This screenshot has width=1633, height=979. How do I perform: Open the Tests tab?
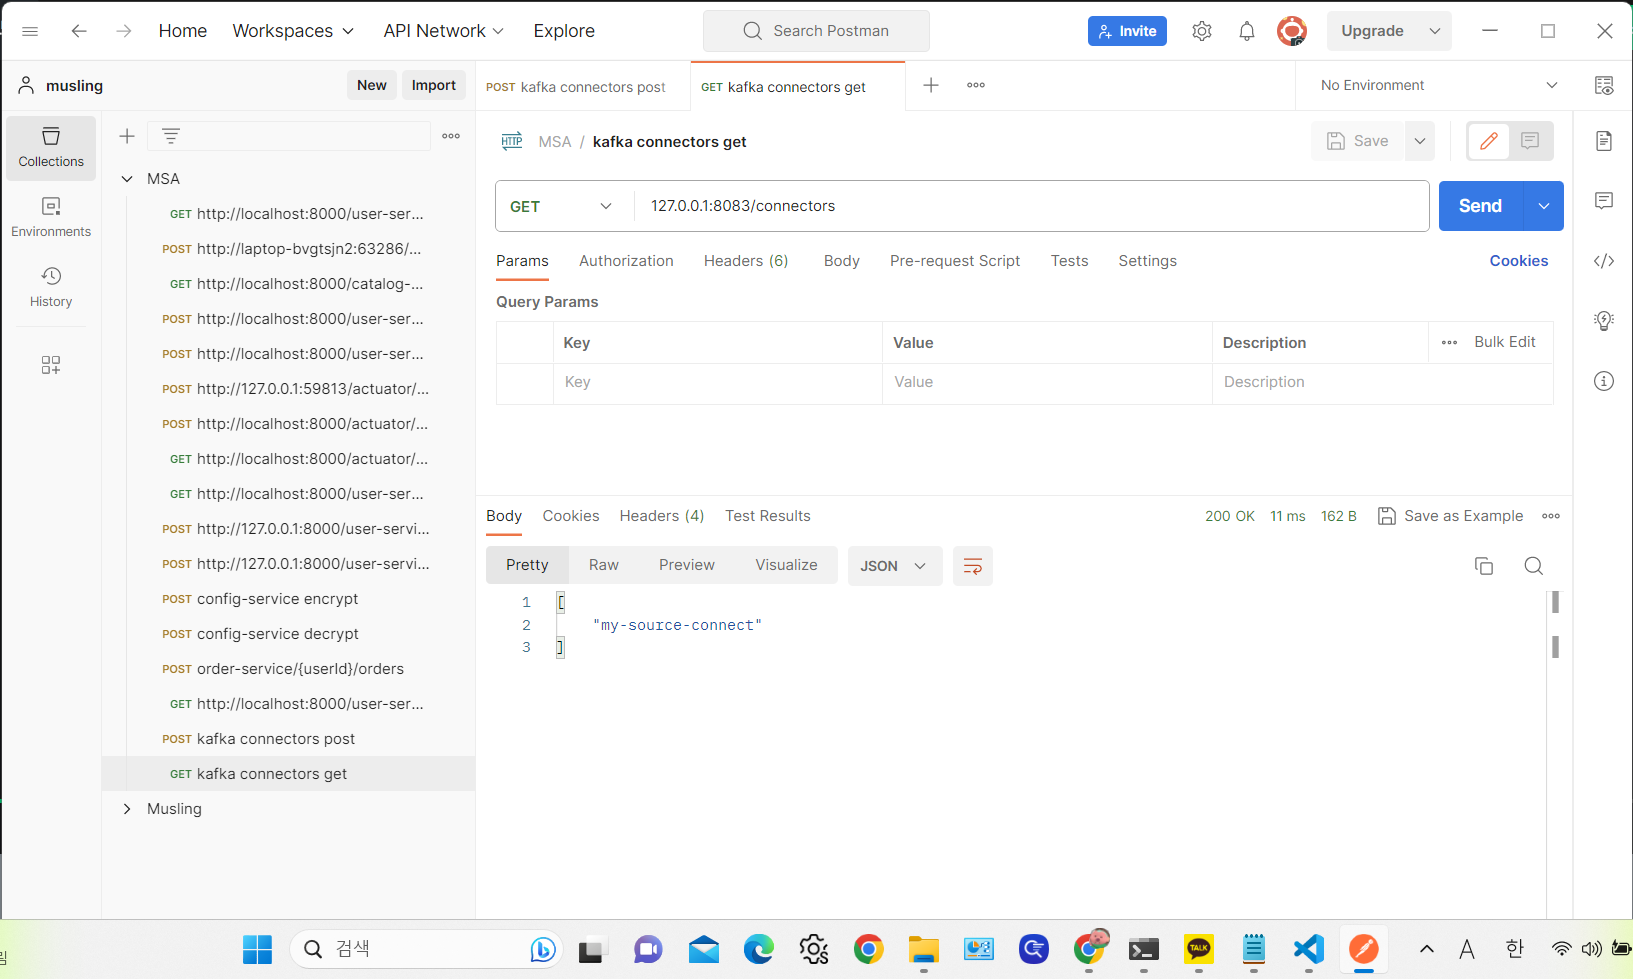click(x=1069, y=261)
